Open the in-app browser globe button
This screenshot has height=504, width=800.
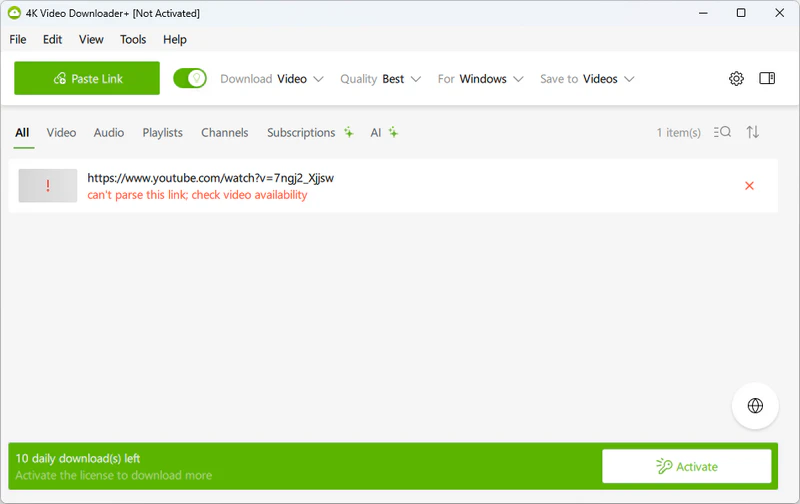(x=755, y=406)
